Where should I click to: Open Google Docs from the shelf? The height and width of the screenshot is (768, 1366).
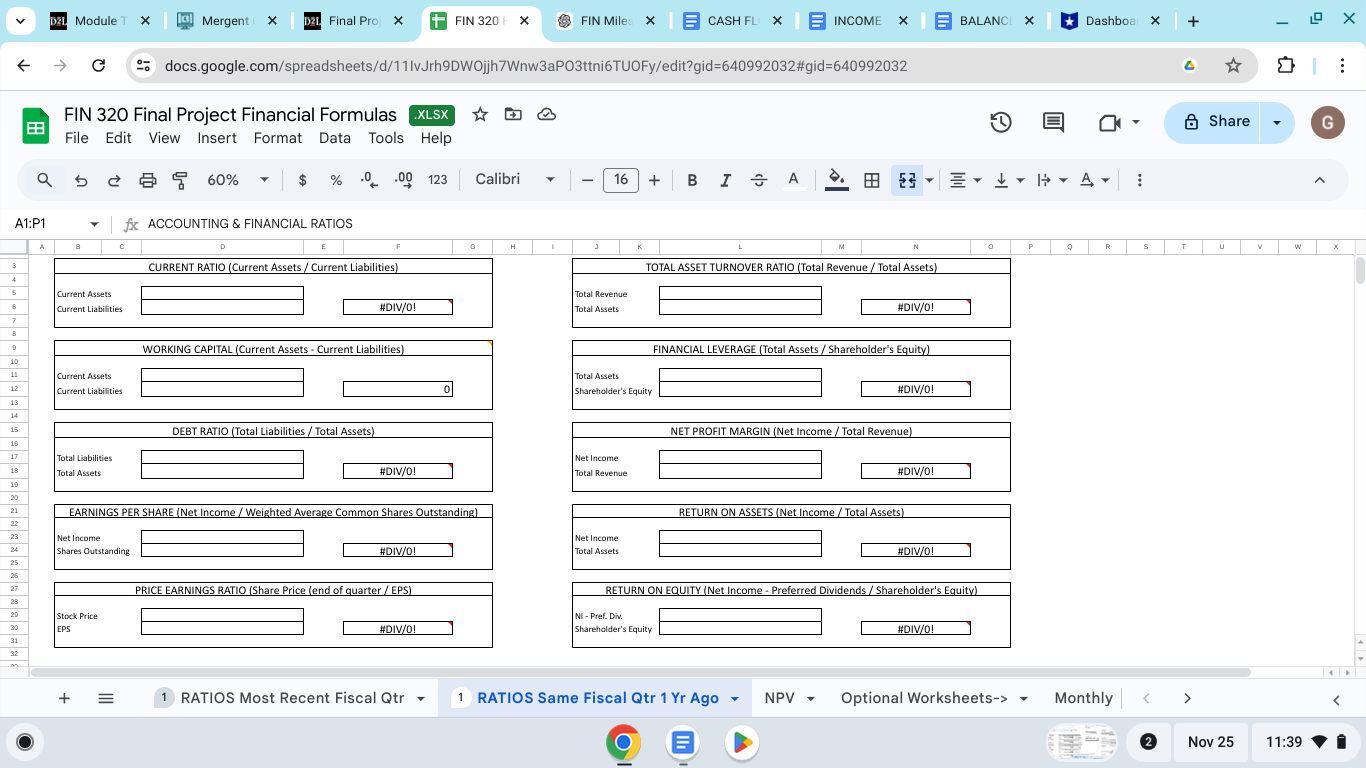(683, 743)
